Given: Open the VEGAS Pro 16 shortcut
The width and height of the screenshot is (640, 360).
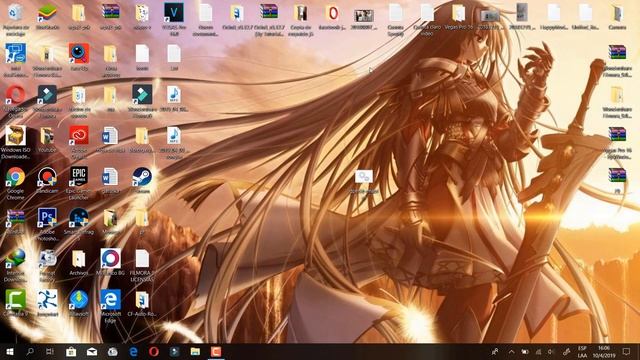Looking at the screenshot, I should click(174, 13).
